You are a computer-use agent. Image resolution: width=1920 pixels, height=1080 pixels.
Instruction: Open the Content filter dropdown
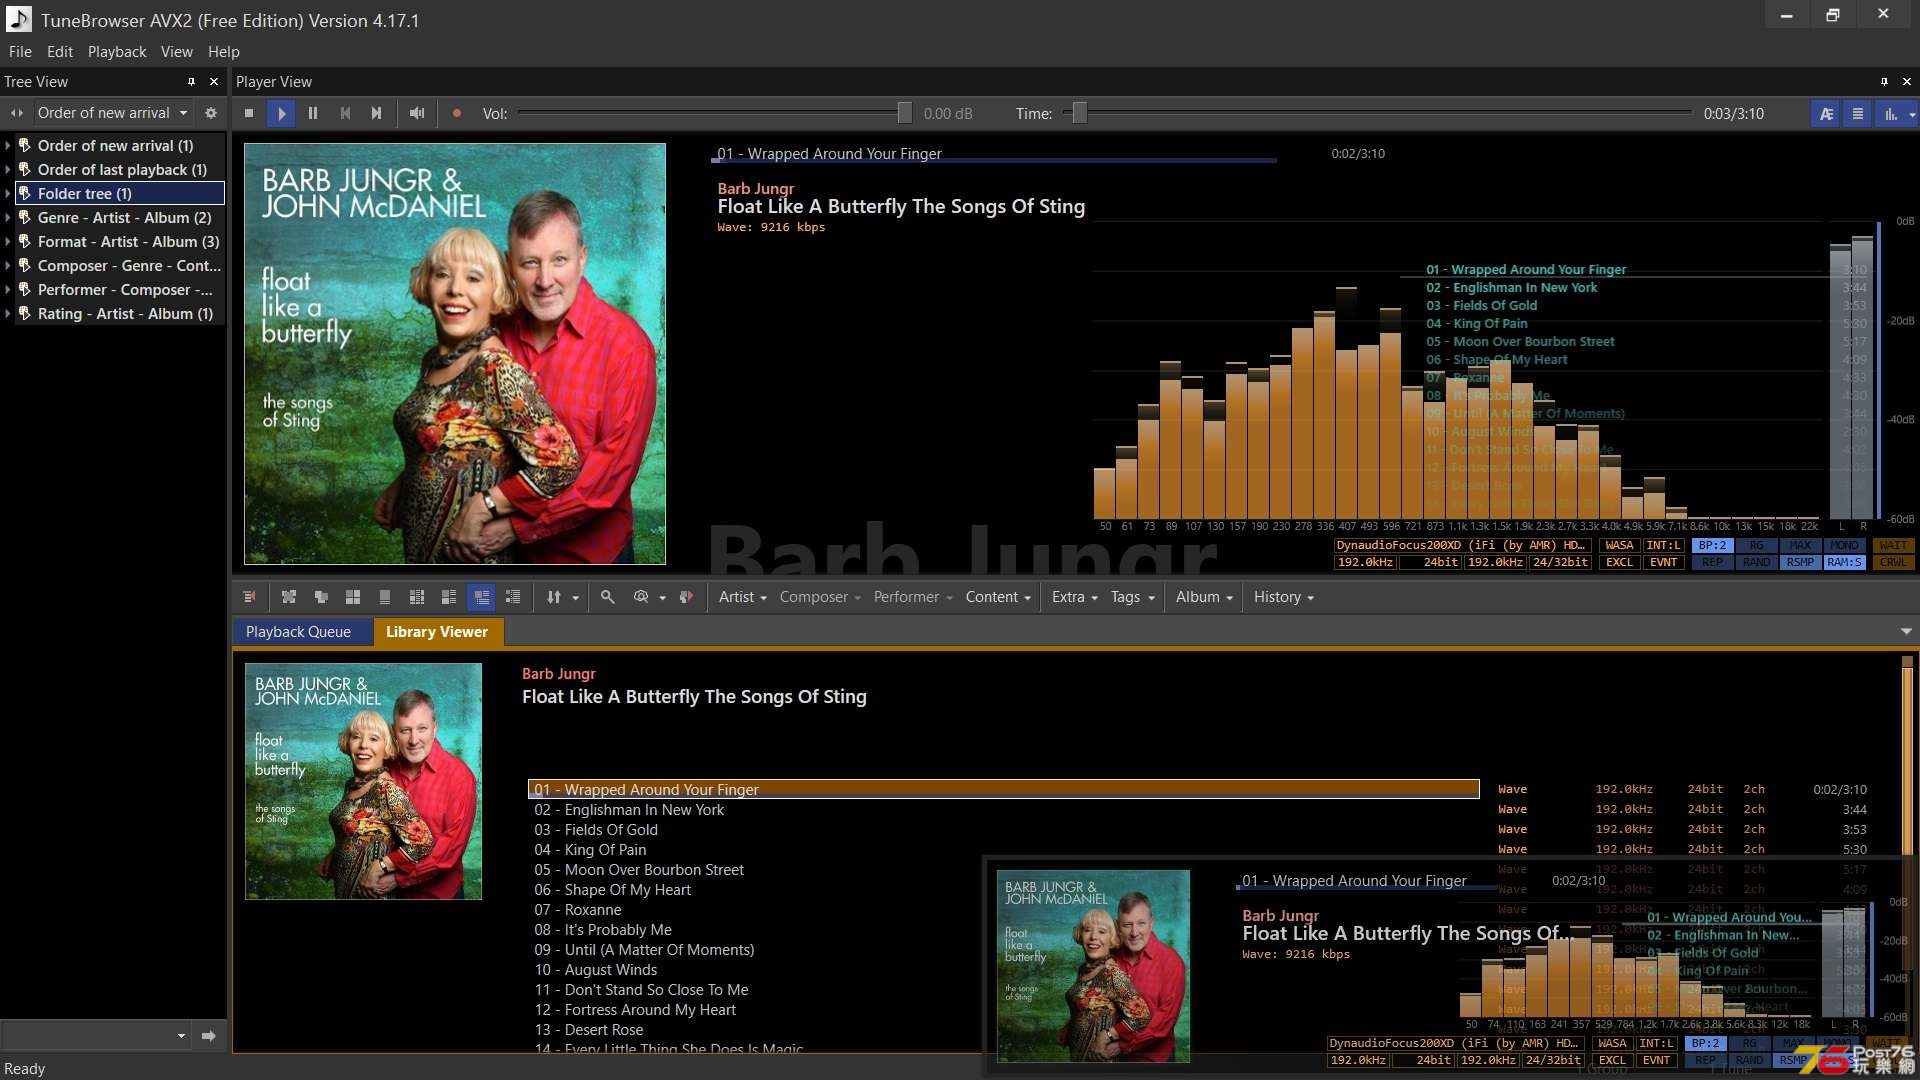click(998, 597)
